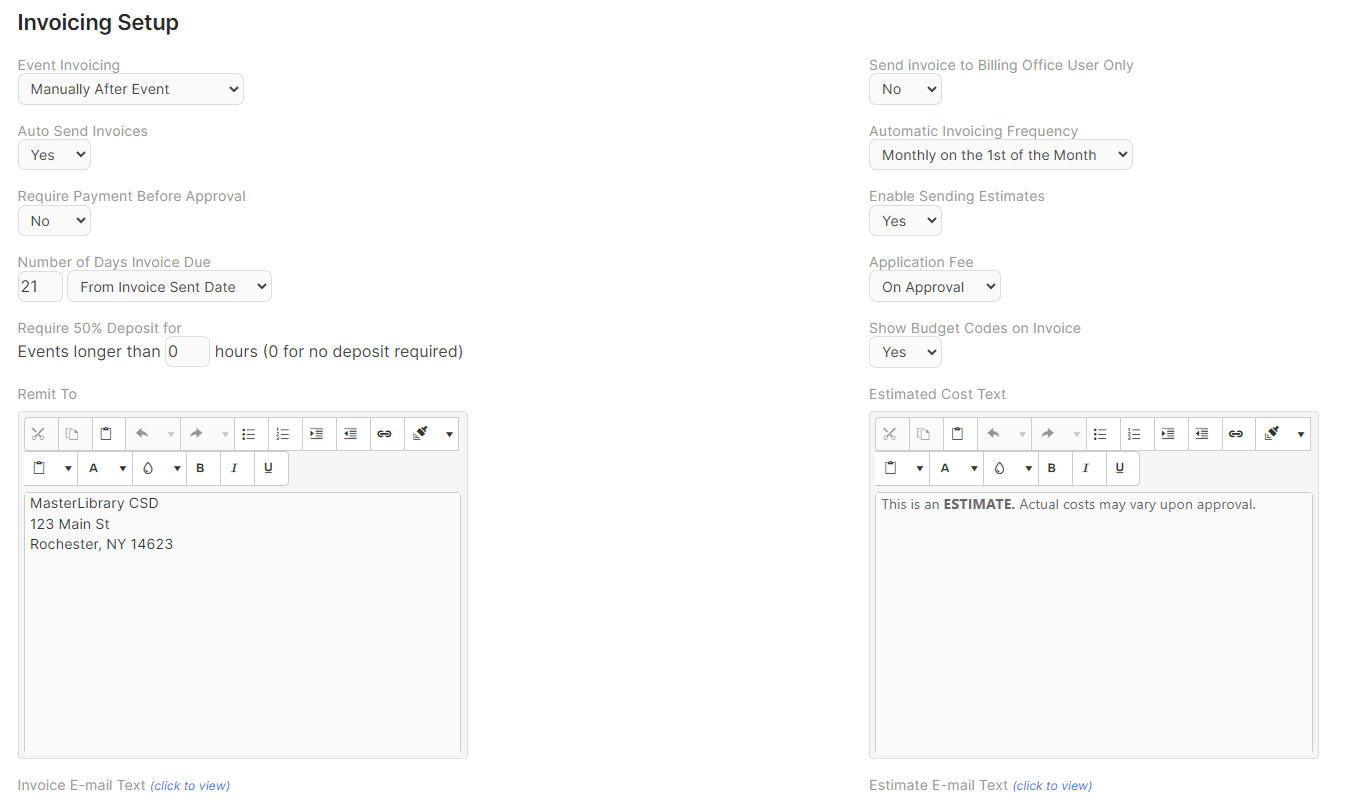Expand format cleaner arrow in Estimated Cost Text editor
Viewport: 1362px width, 802px height.
click(1300, 434)
